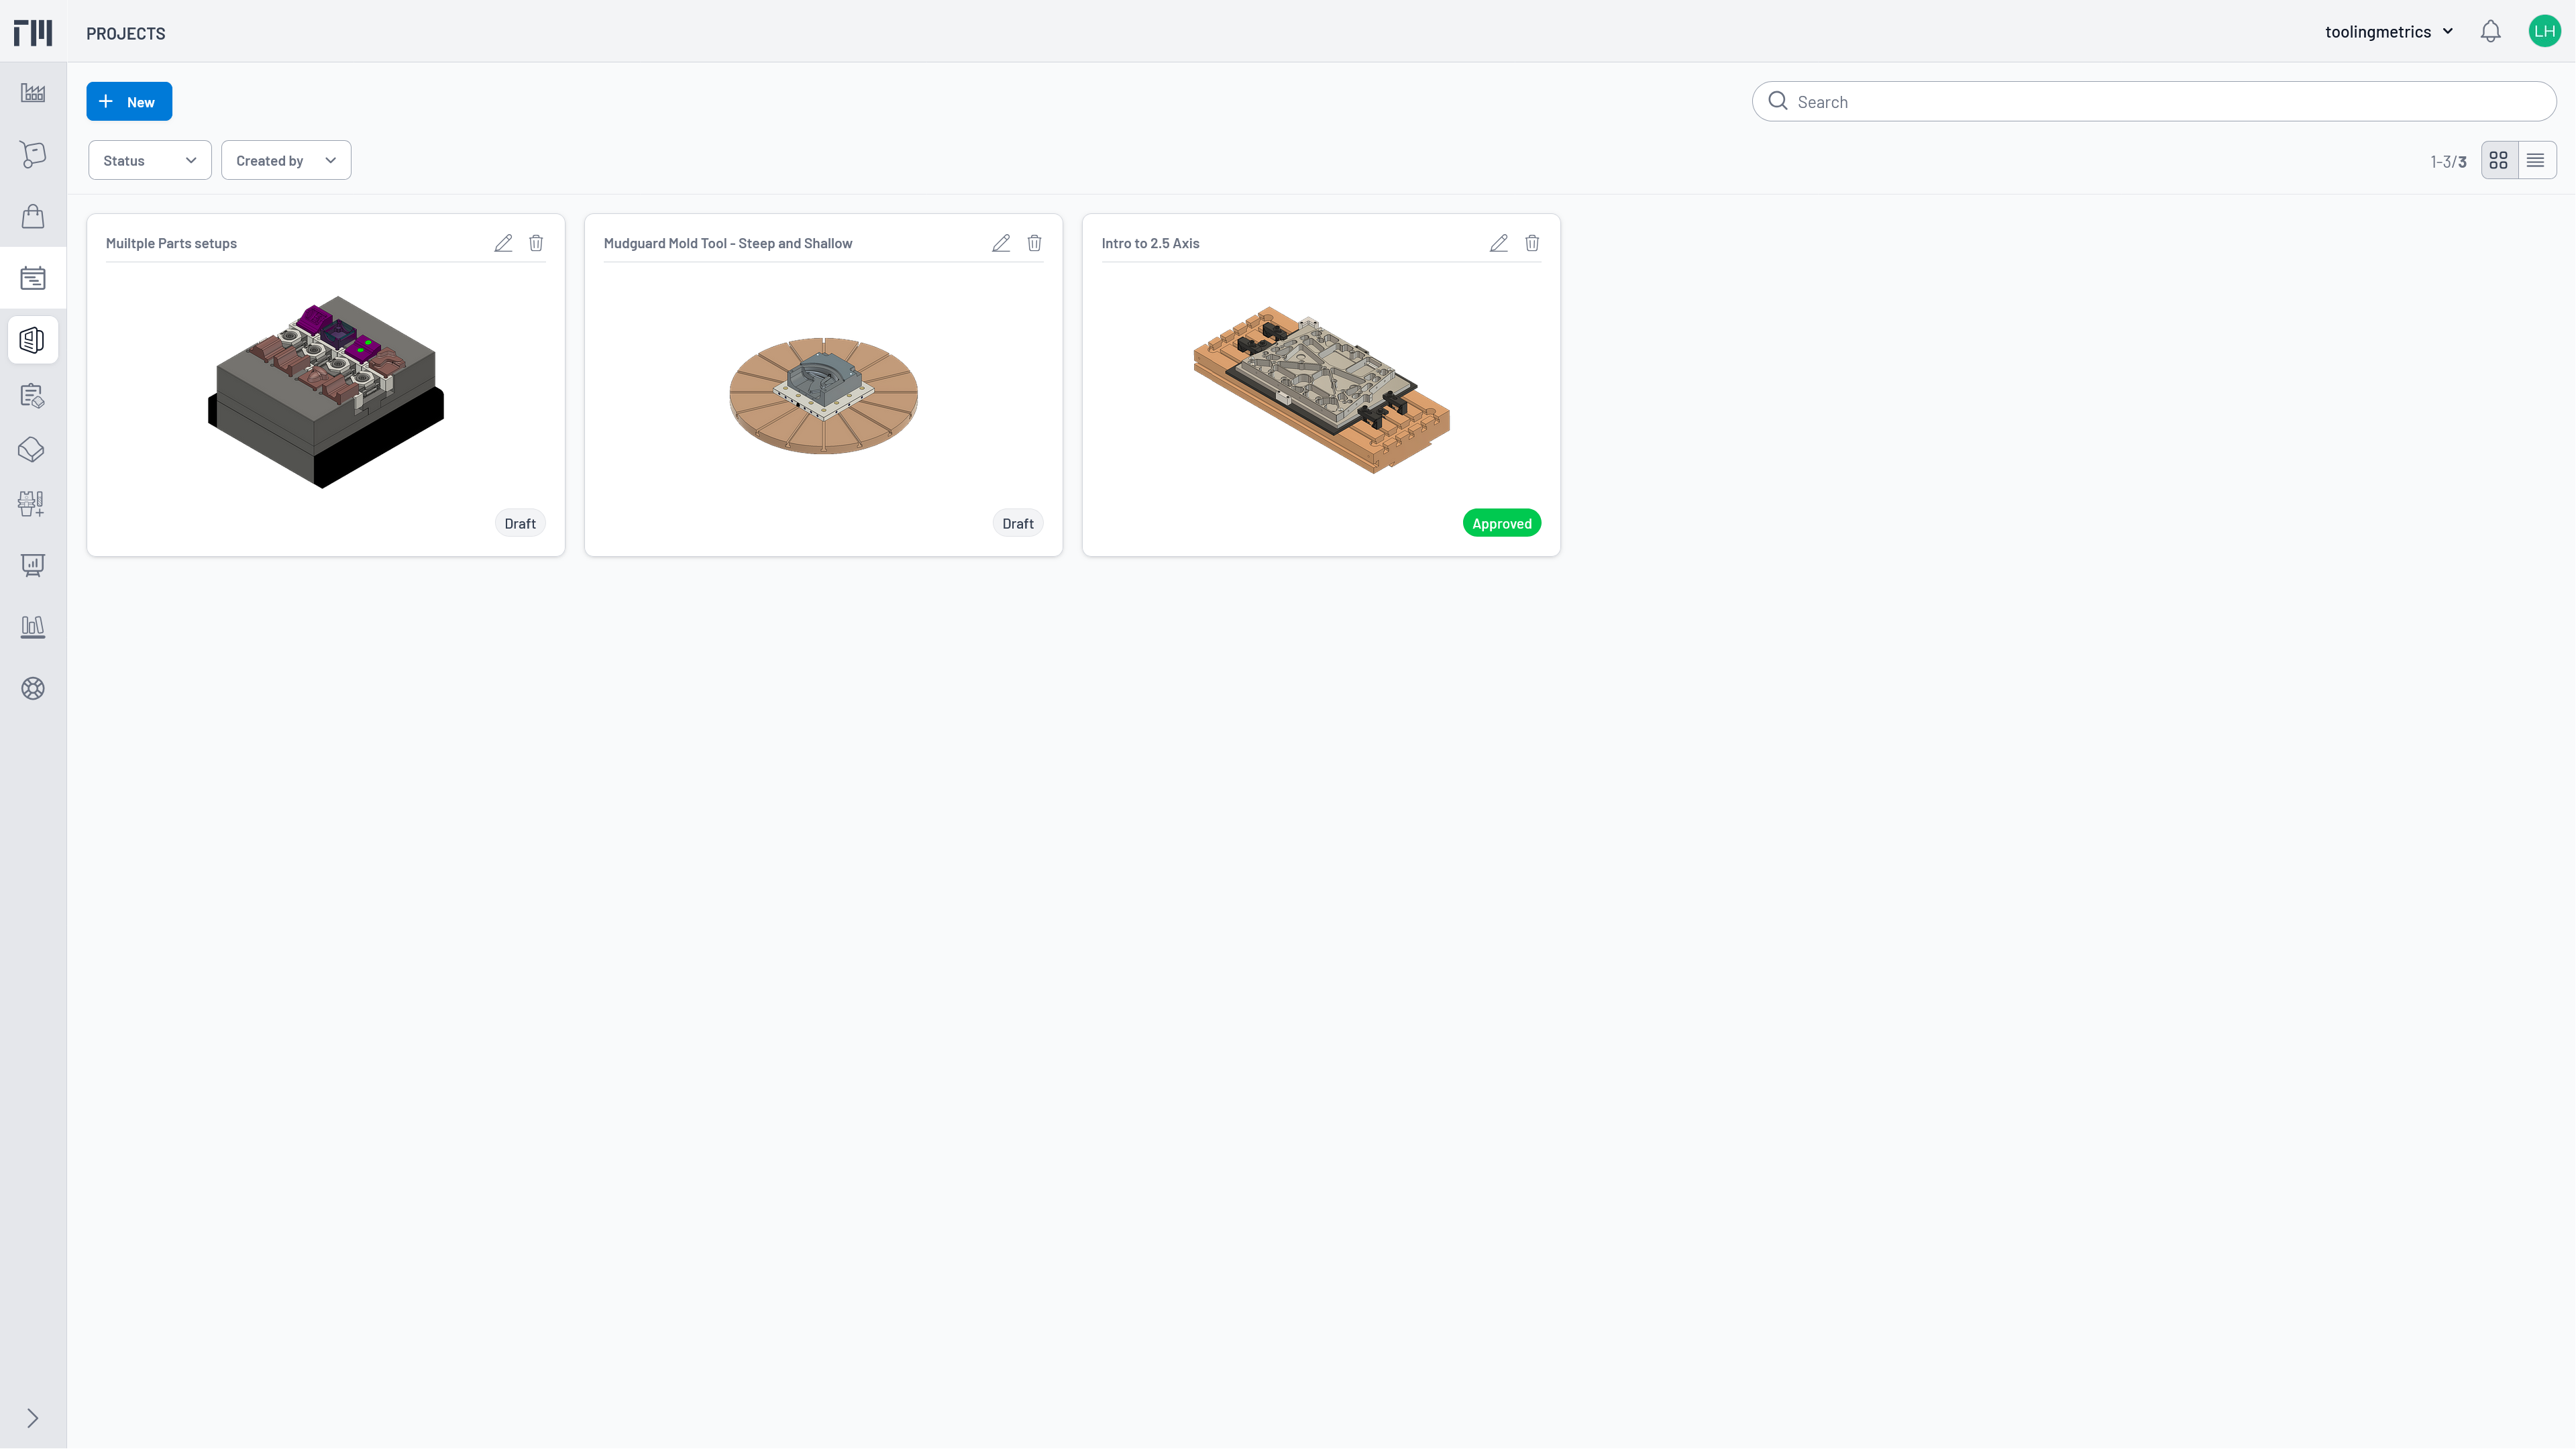Click pencil icon on Intro to 2.5 Axis
Screen dimensions: 2576x1449
pos(1498,243)
